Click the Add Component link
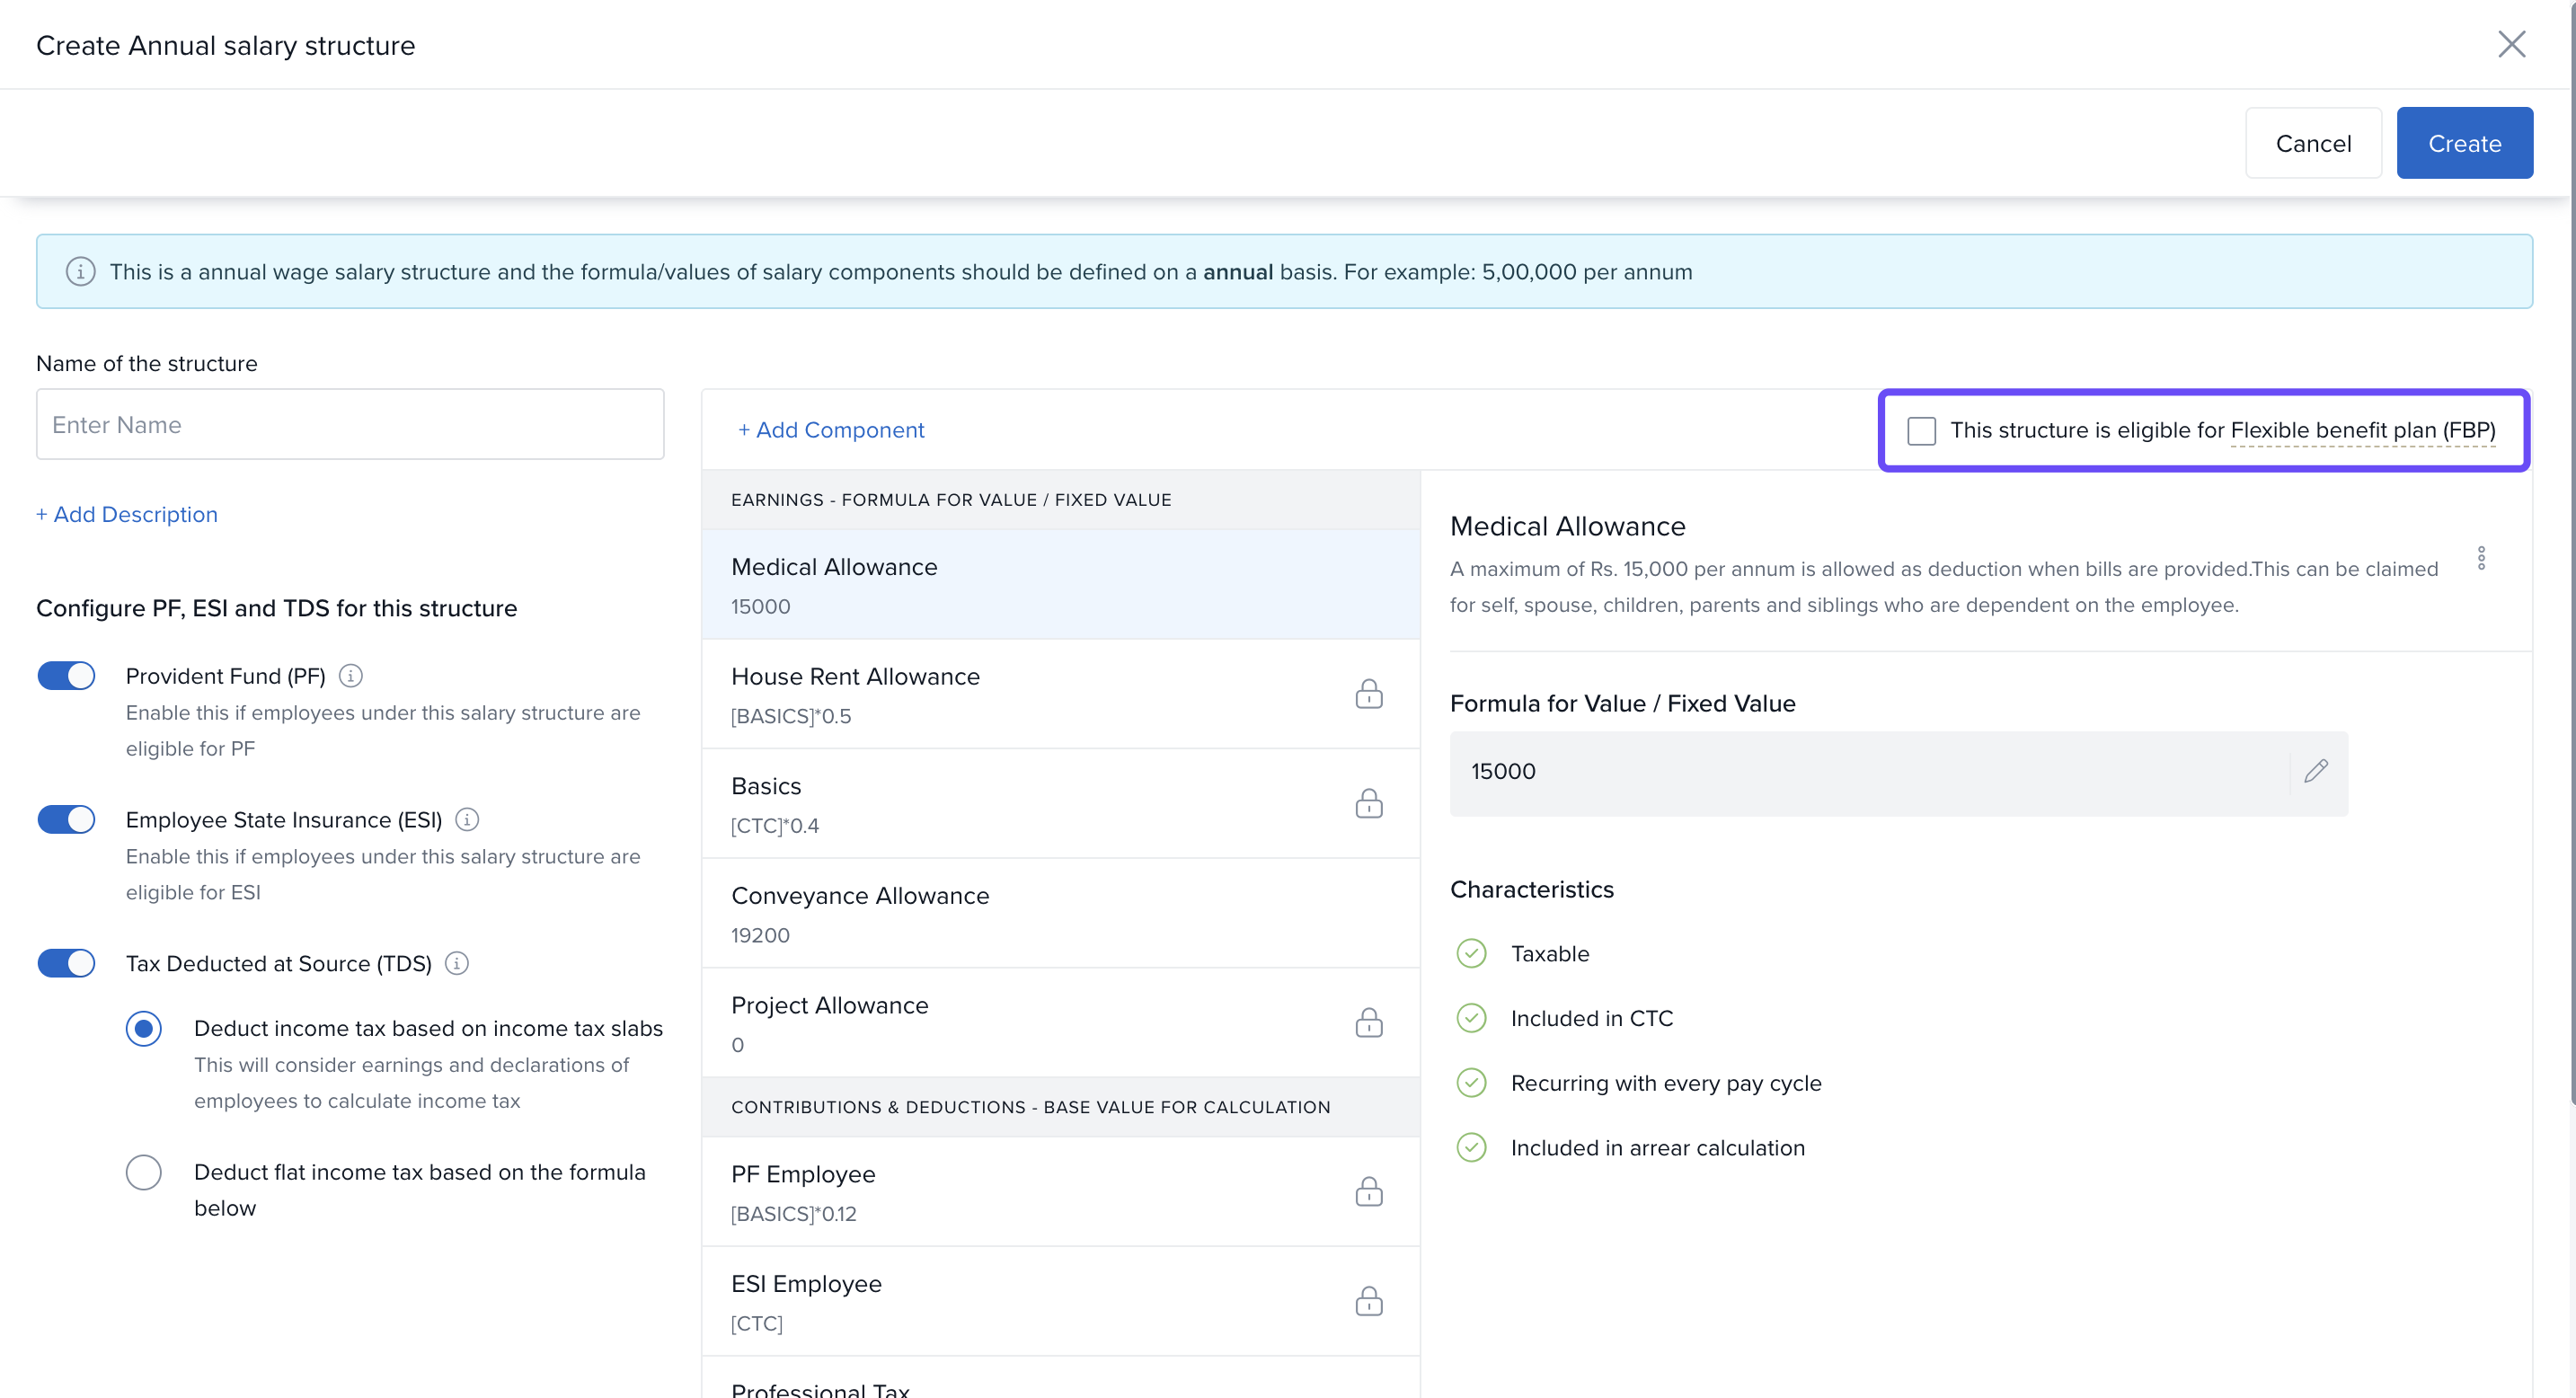This screenshot has height=1398, width=2576. pos(831,430)
